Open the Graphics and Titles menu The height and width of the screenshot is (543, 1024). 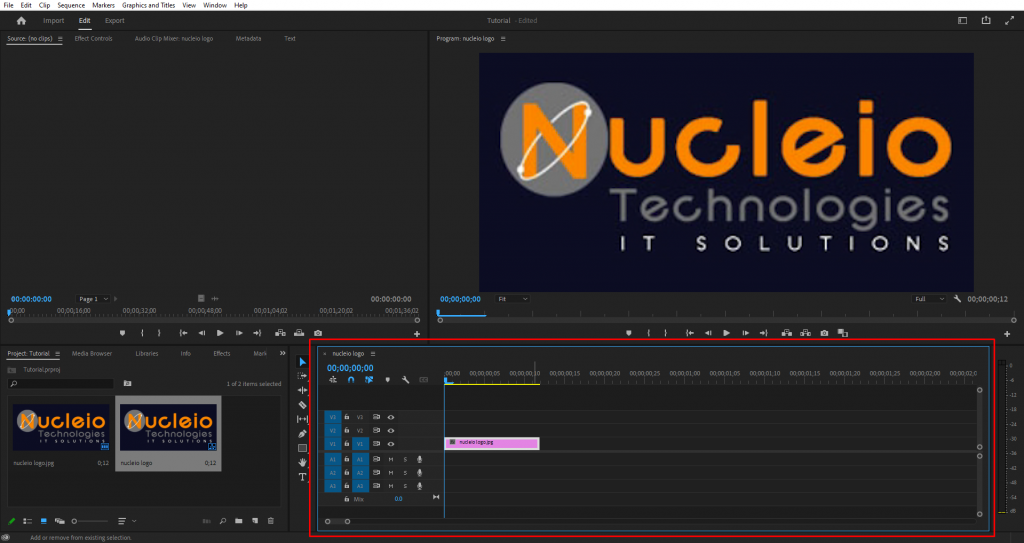point(148,5)
